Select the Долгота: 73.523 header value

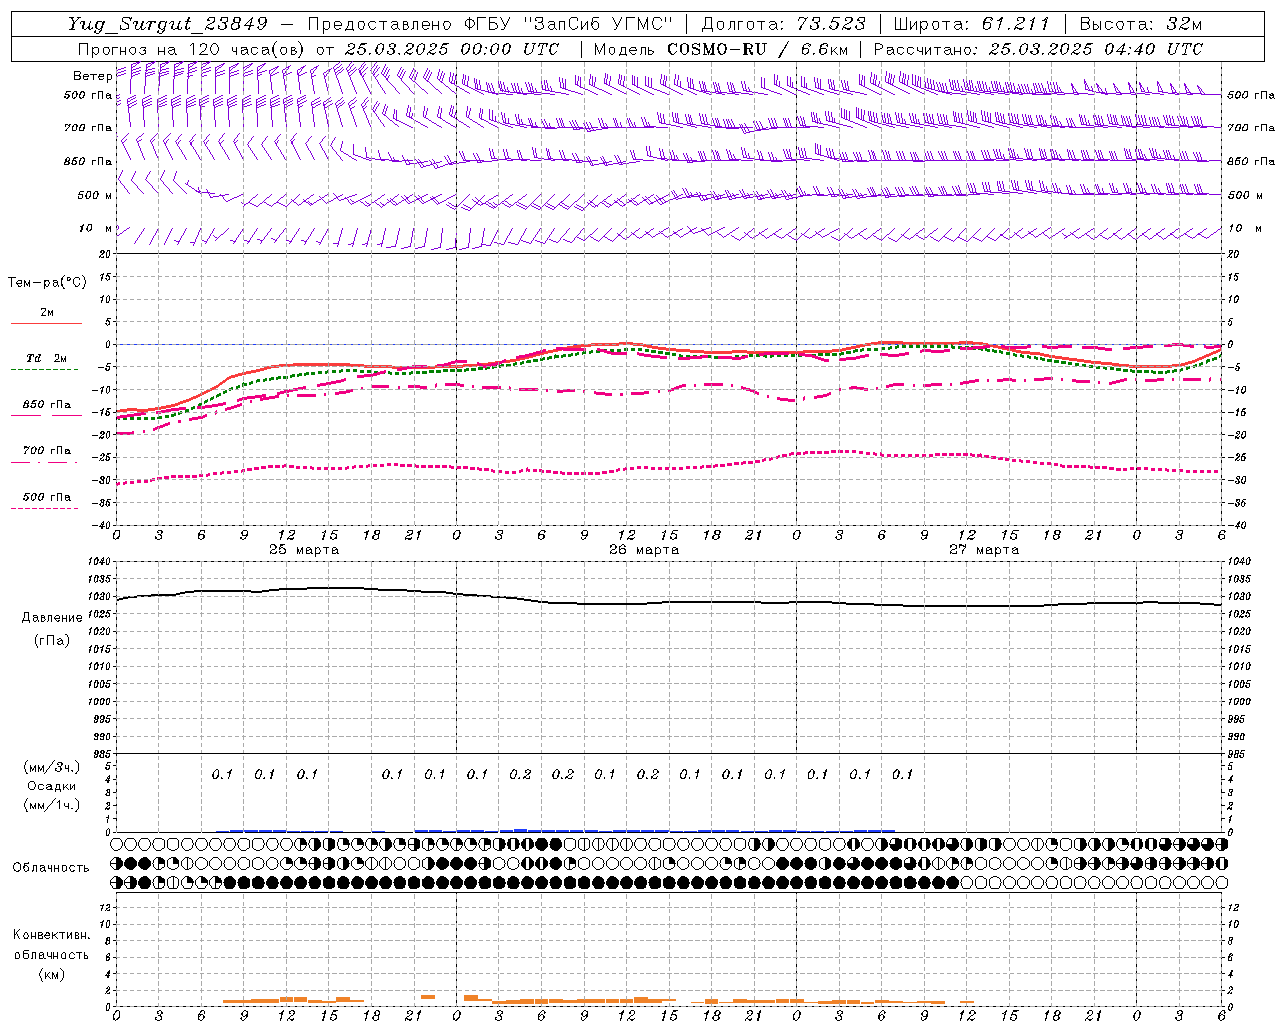(783, 24)
